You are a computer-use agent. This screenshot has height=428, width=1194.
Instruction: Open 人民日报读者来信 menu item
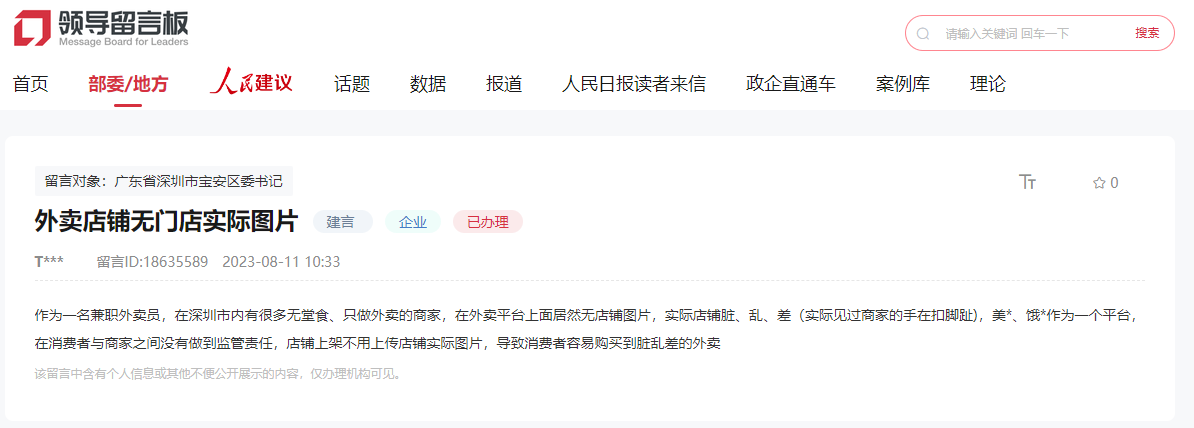click(634, 84)
